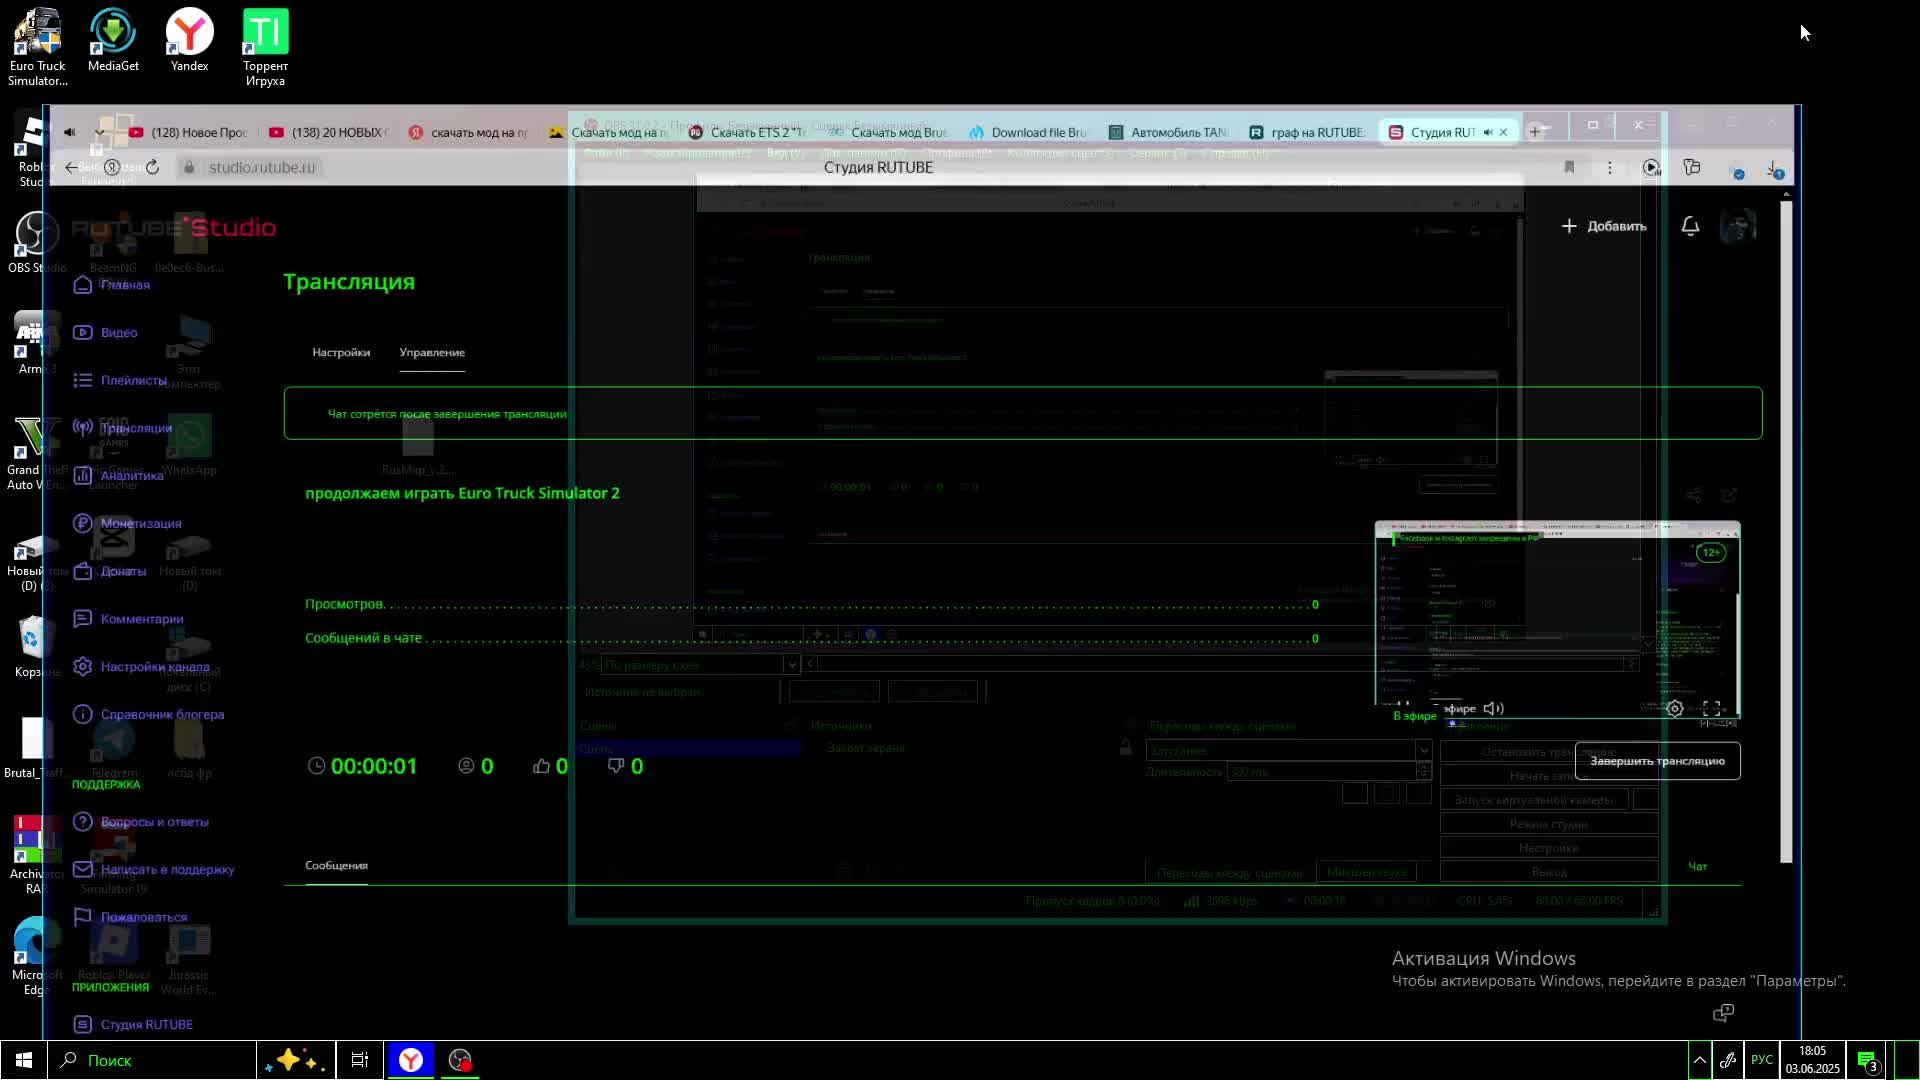Image resolution: width=1920 pixels, height=1080 pixels.
Task: Open Торрент Игруха desktop shortcut
Action: coord(265,47)
